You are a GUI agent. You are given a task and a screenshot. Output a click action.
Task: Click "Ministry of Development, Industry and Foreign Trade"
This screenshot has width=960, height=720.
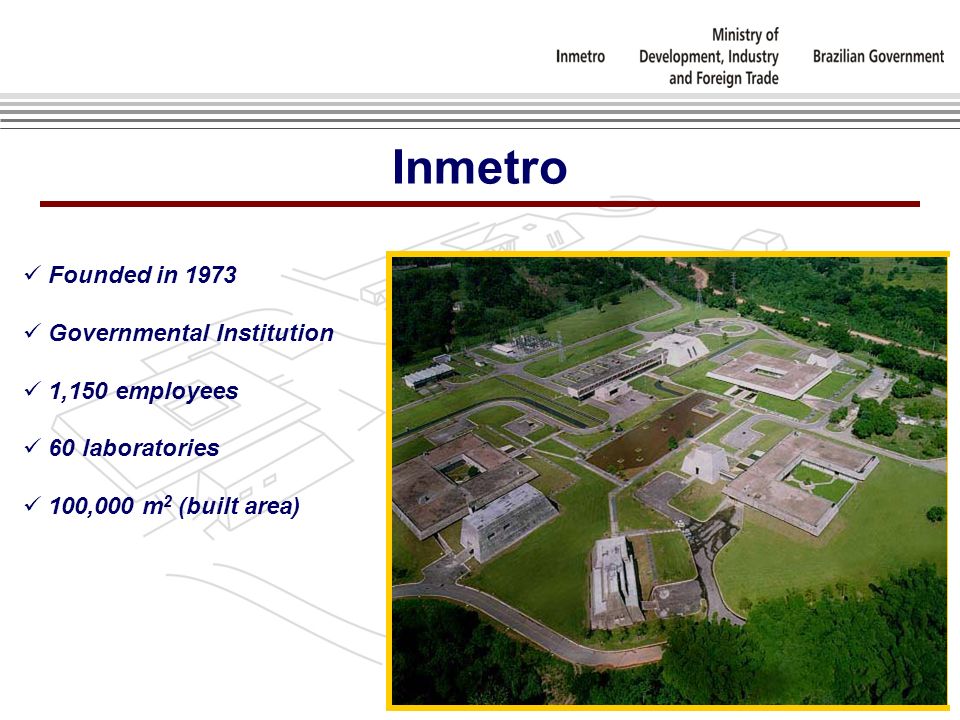[x=708, y=56]
